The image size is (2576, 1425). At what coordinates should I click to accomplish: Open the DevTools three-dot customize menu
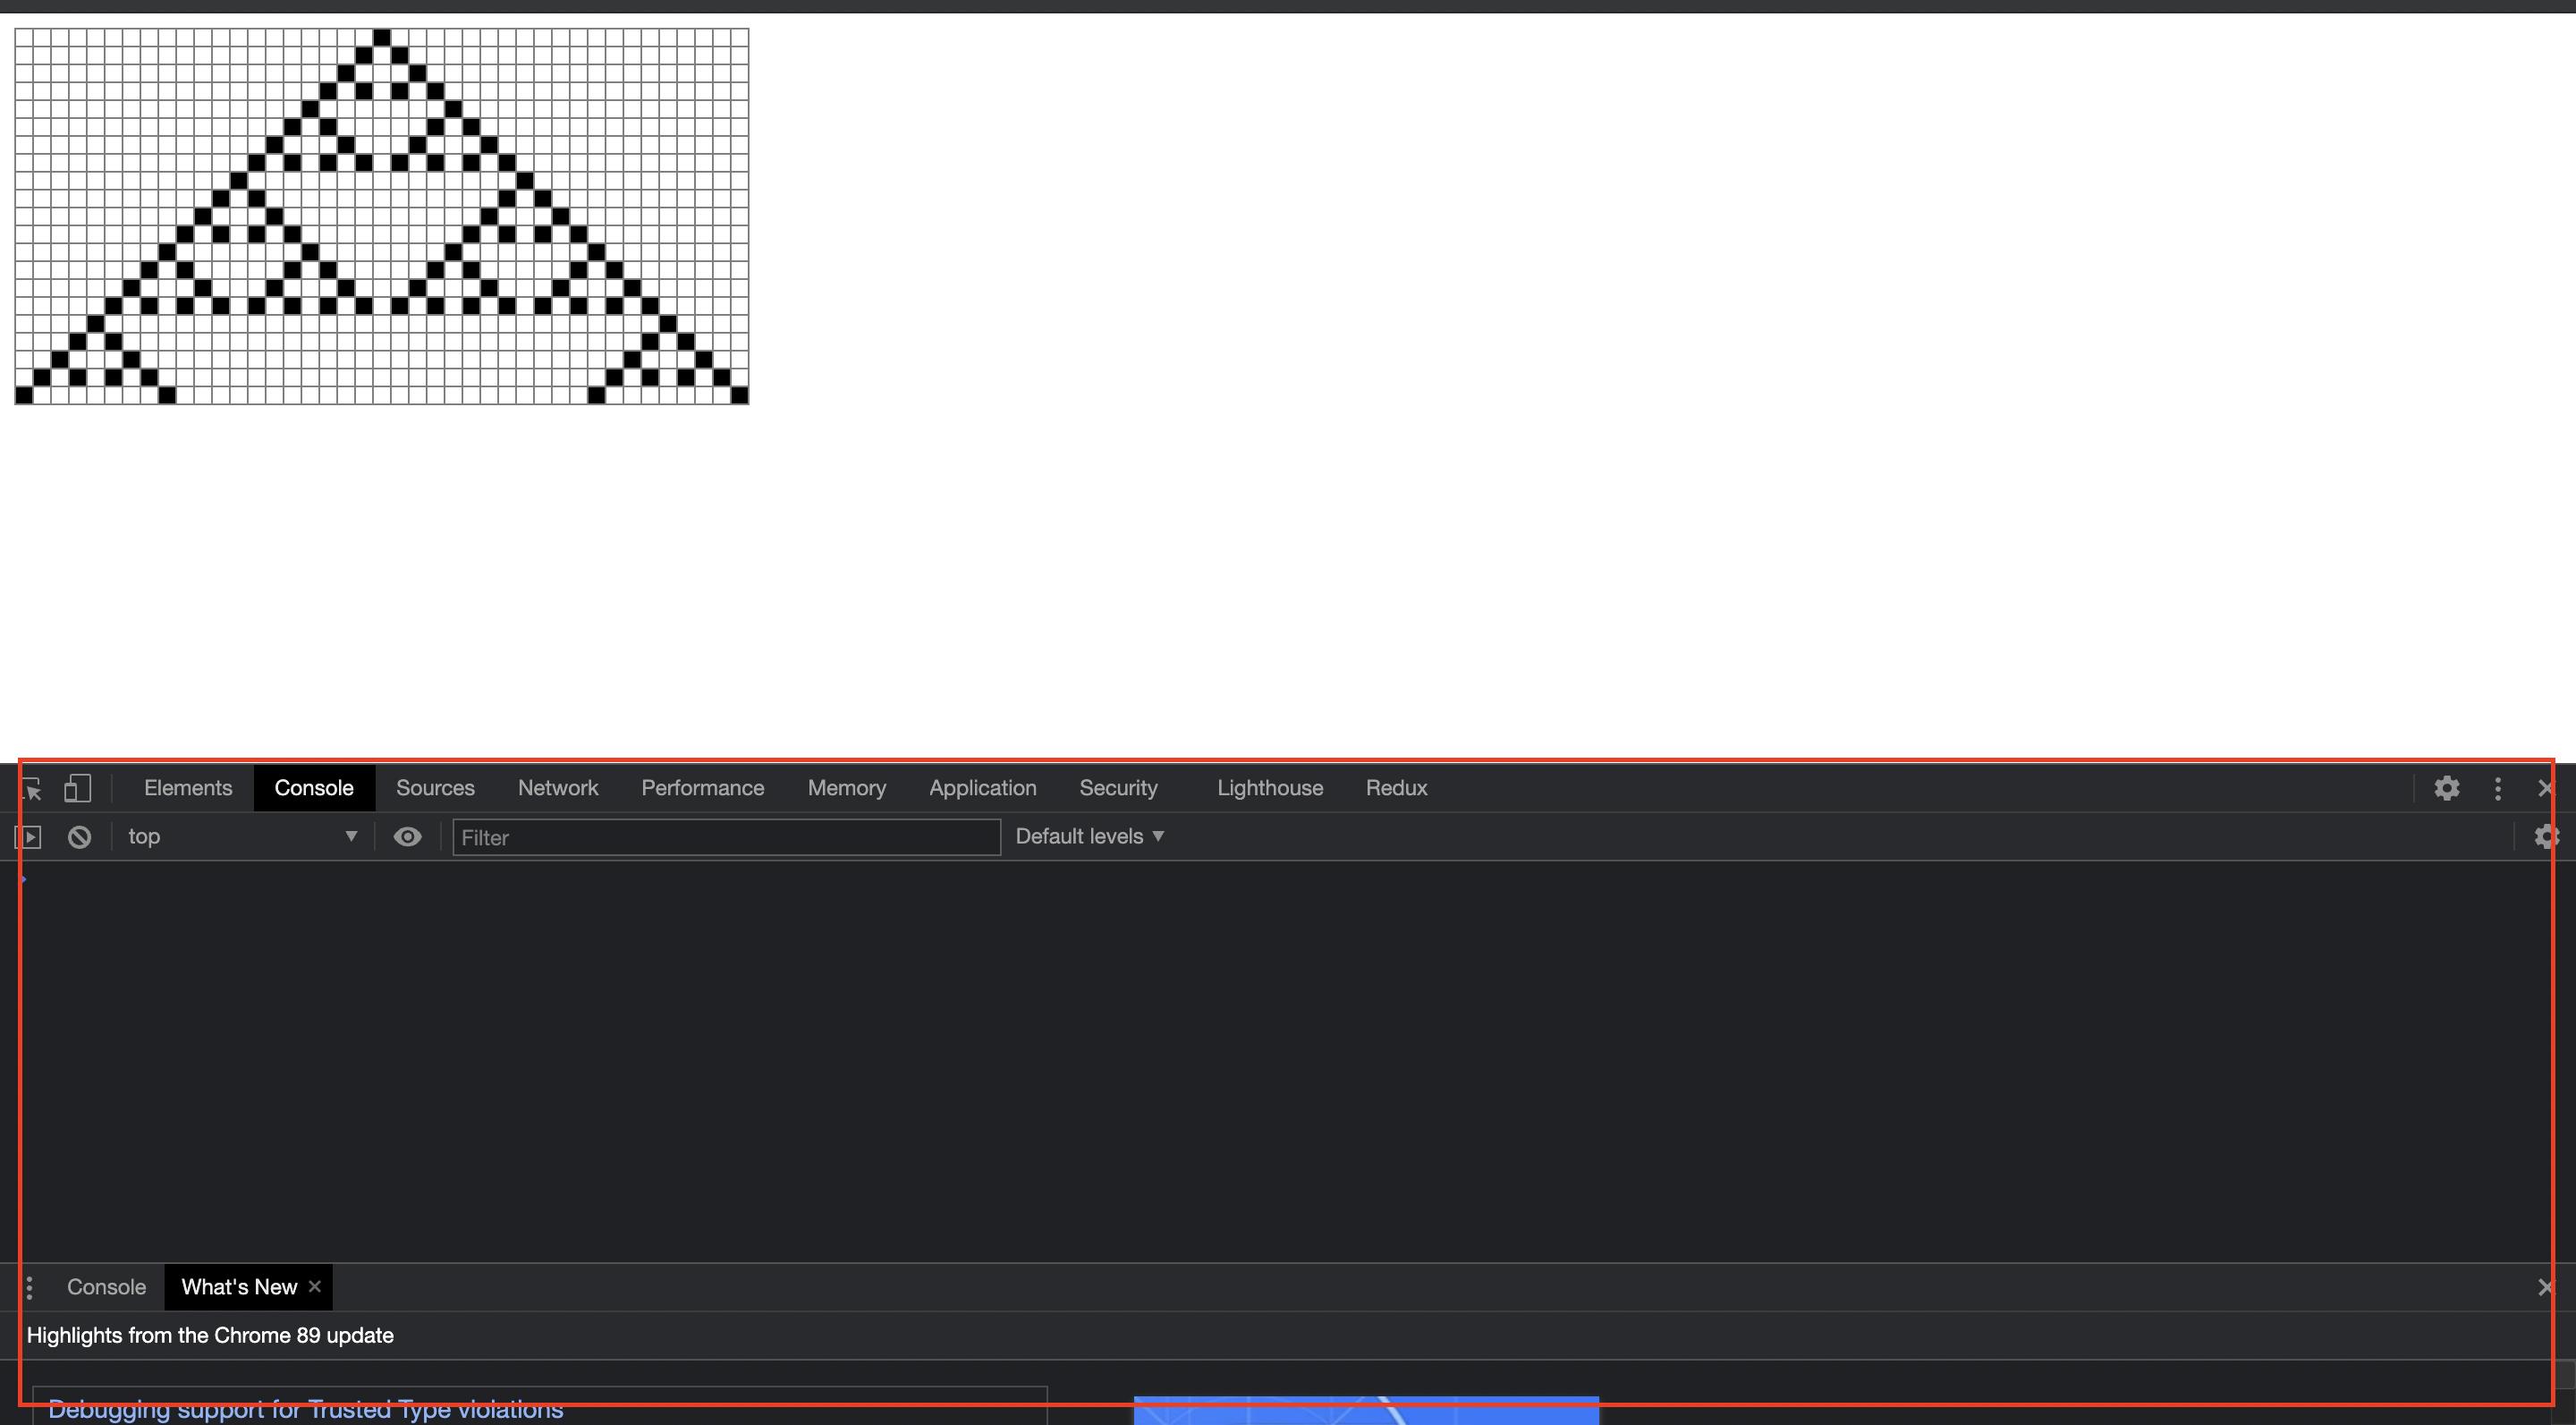2497,789
